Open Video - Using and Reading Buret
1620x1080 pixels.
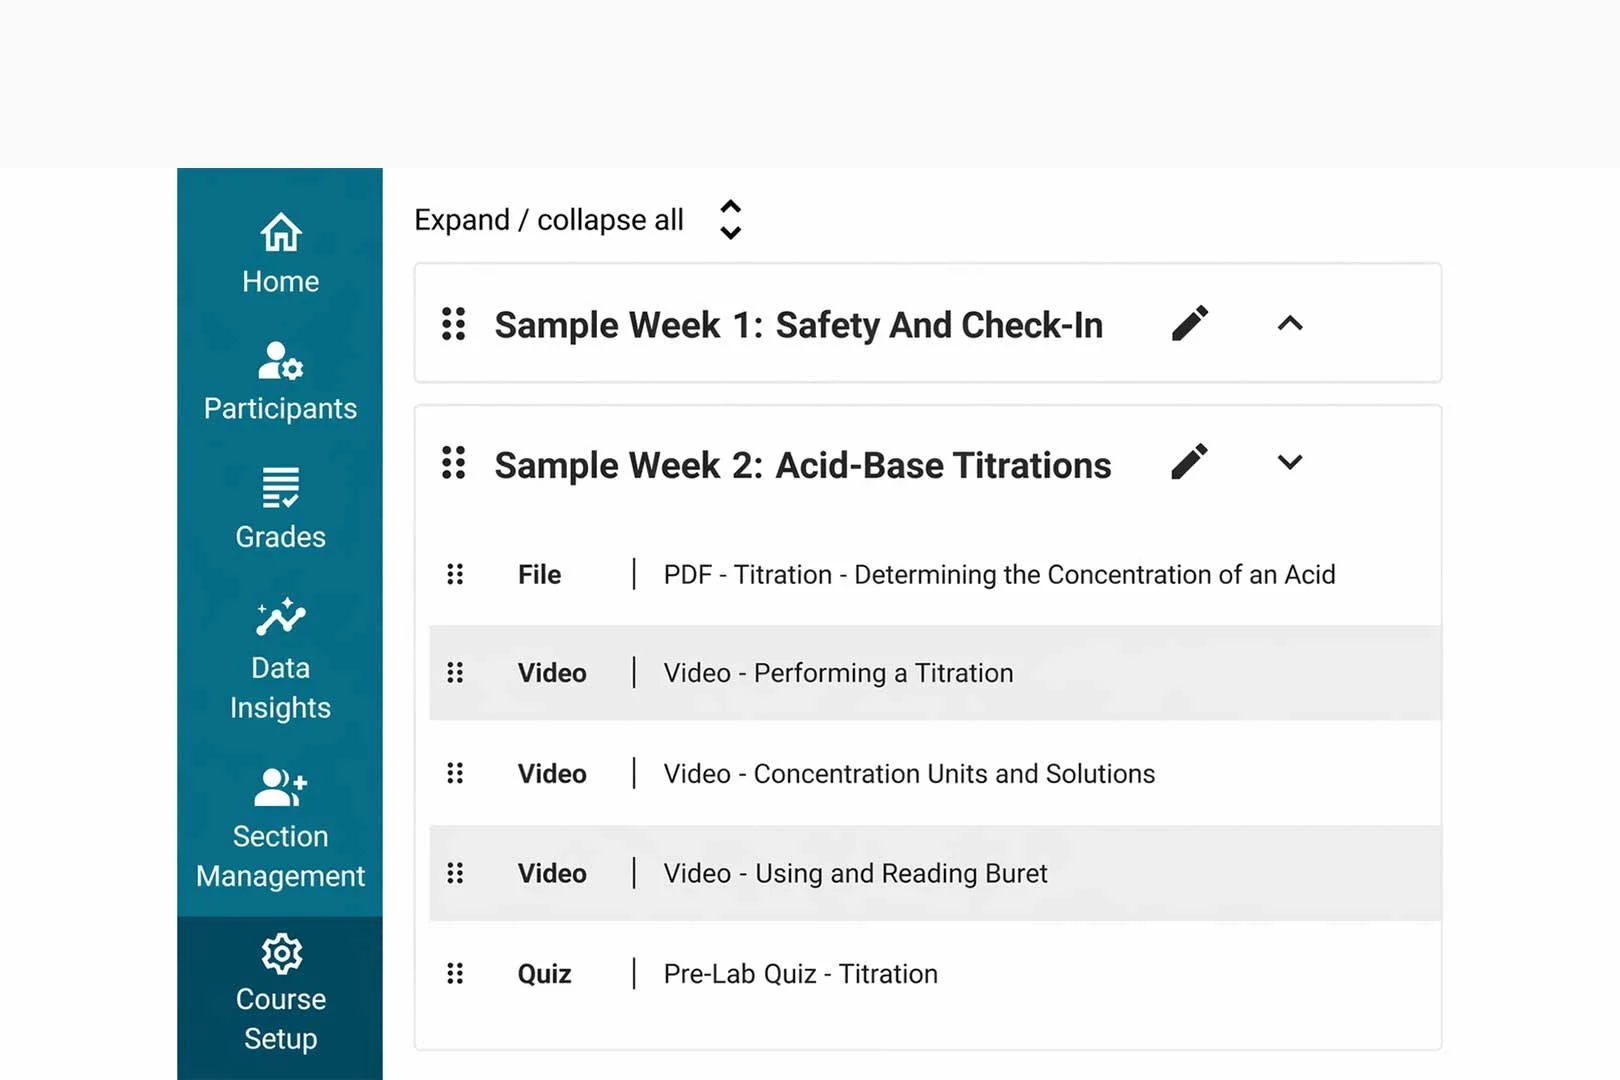(856, 874)
